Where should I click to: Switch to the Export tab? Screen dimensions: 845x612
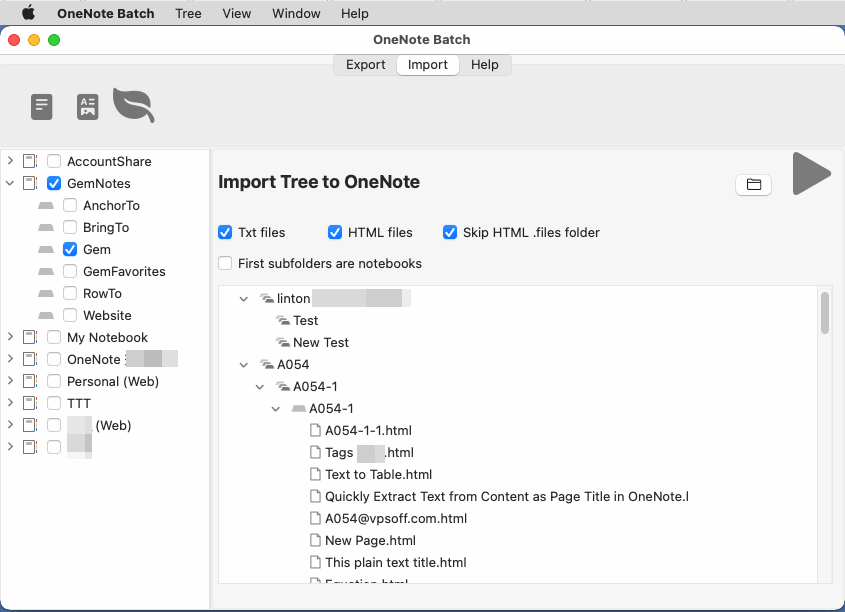(365, 65)
